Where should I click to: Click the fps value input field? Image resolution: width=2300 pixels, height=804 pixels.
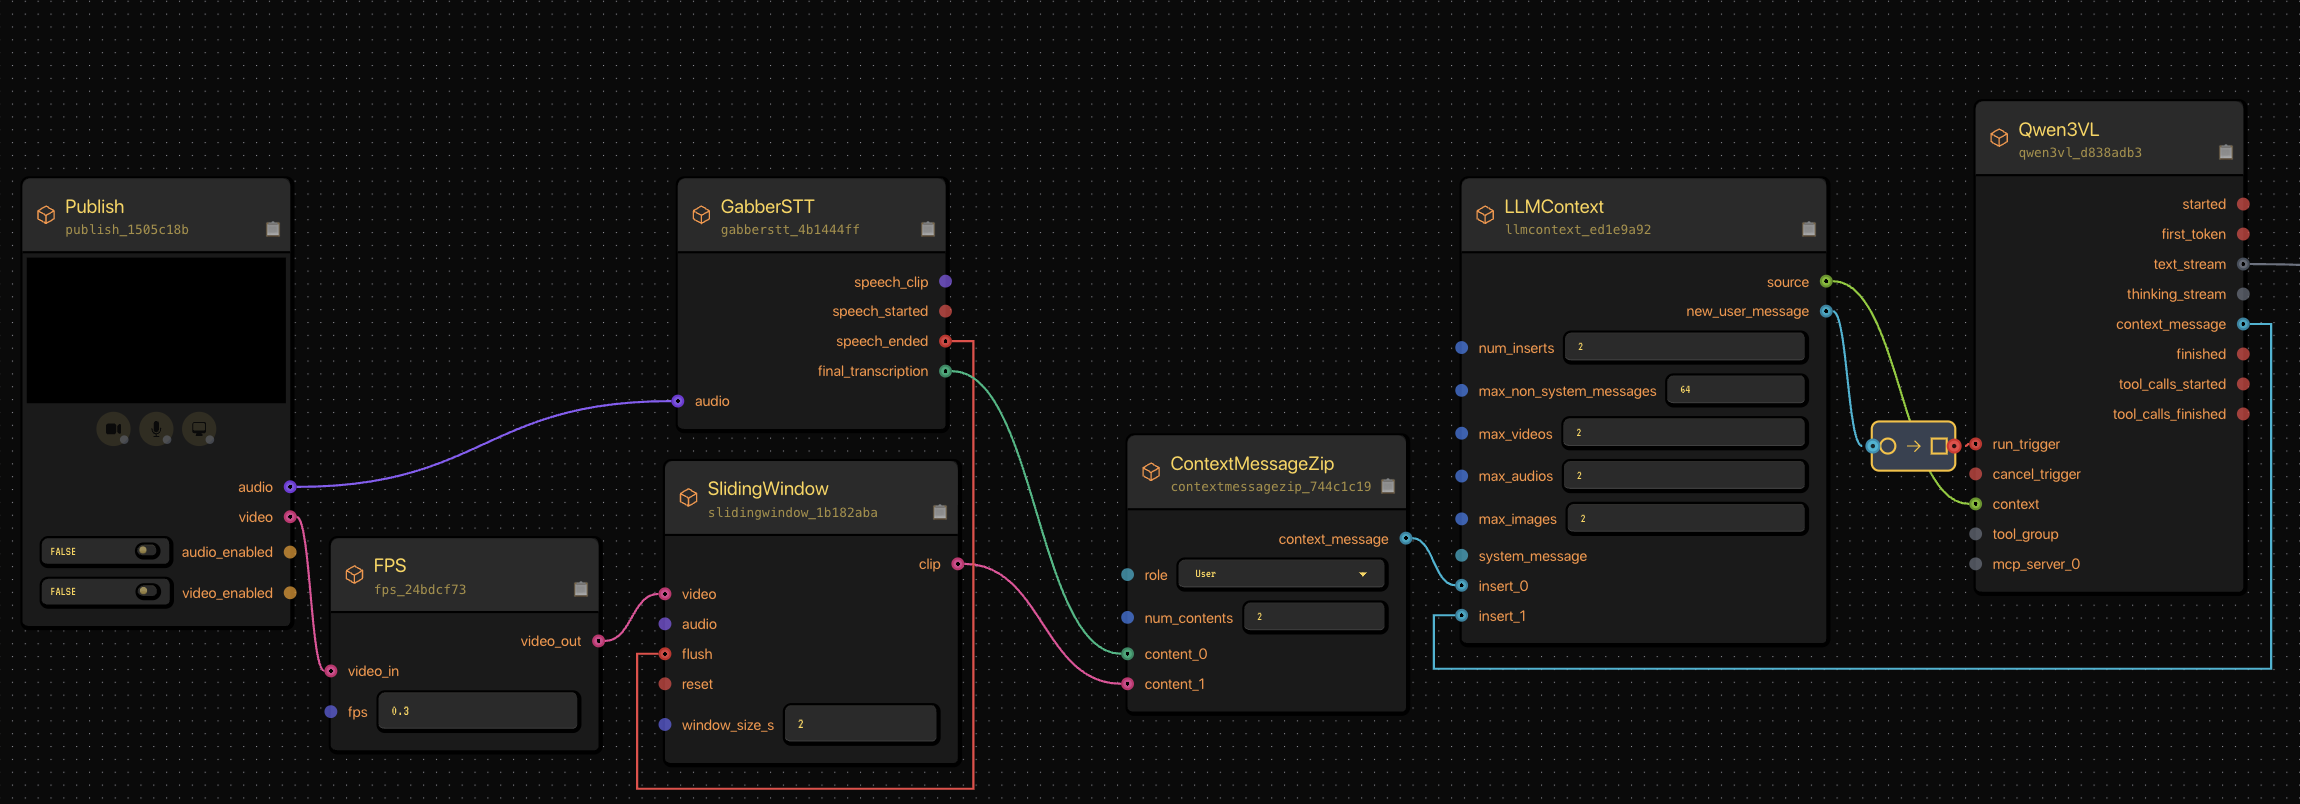(479, 711)
